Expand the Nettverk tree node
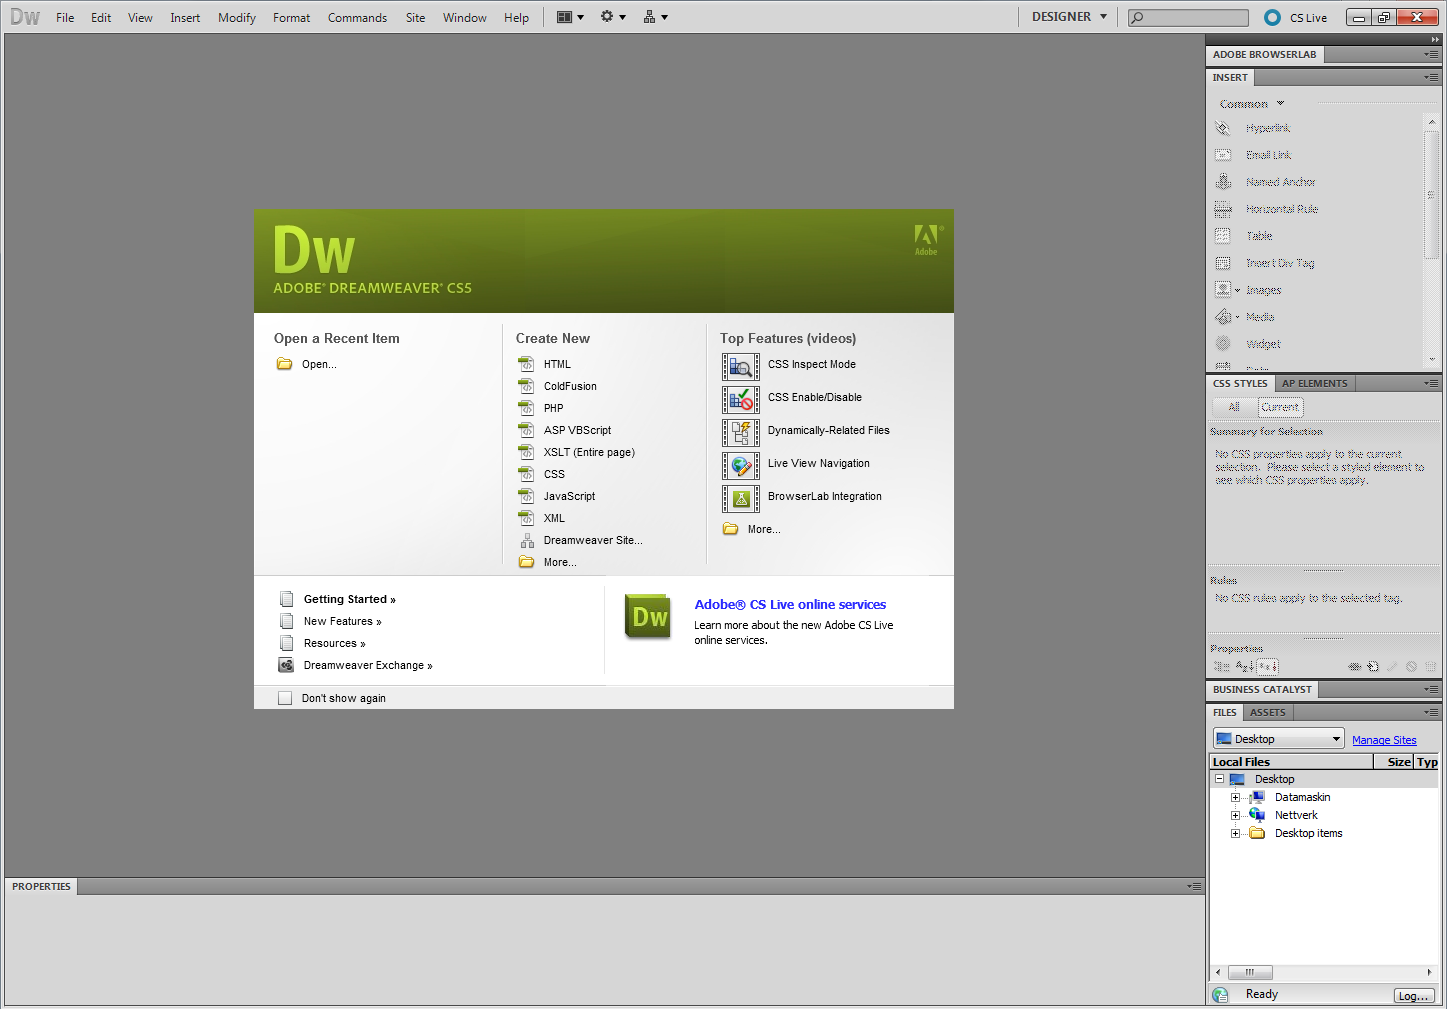Image resolution: width=1447 pixels, height=1009 pixels. [1235, 815]
